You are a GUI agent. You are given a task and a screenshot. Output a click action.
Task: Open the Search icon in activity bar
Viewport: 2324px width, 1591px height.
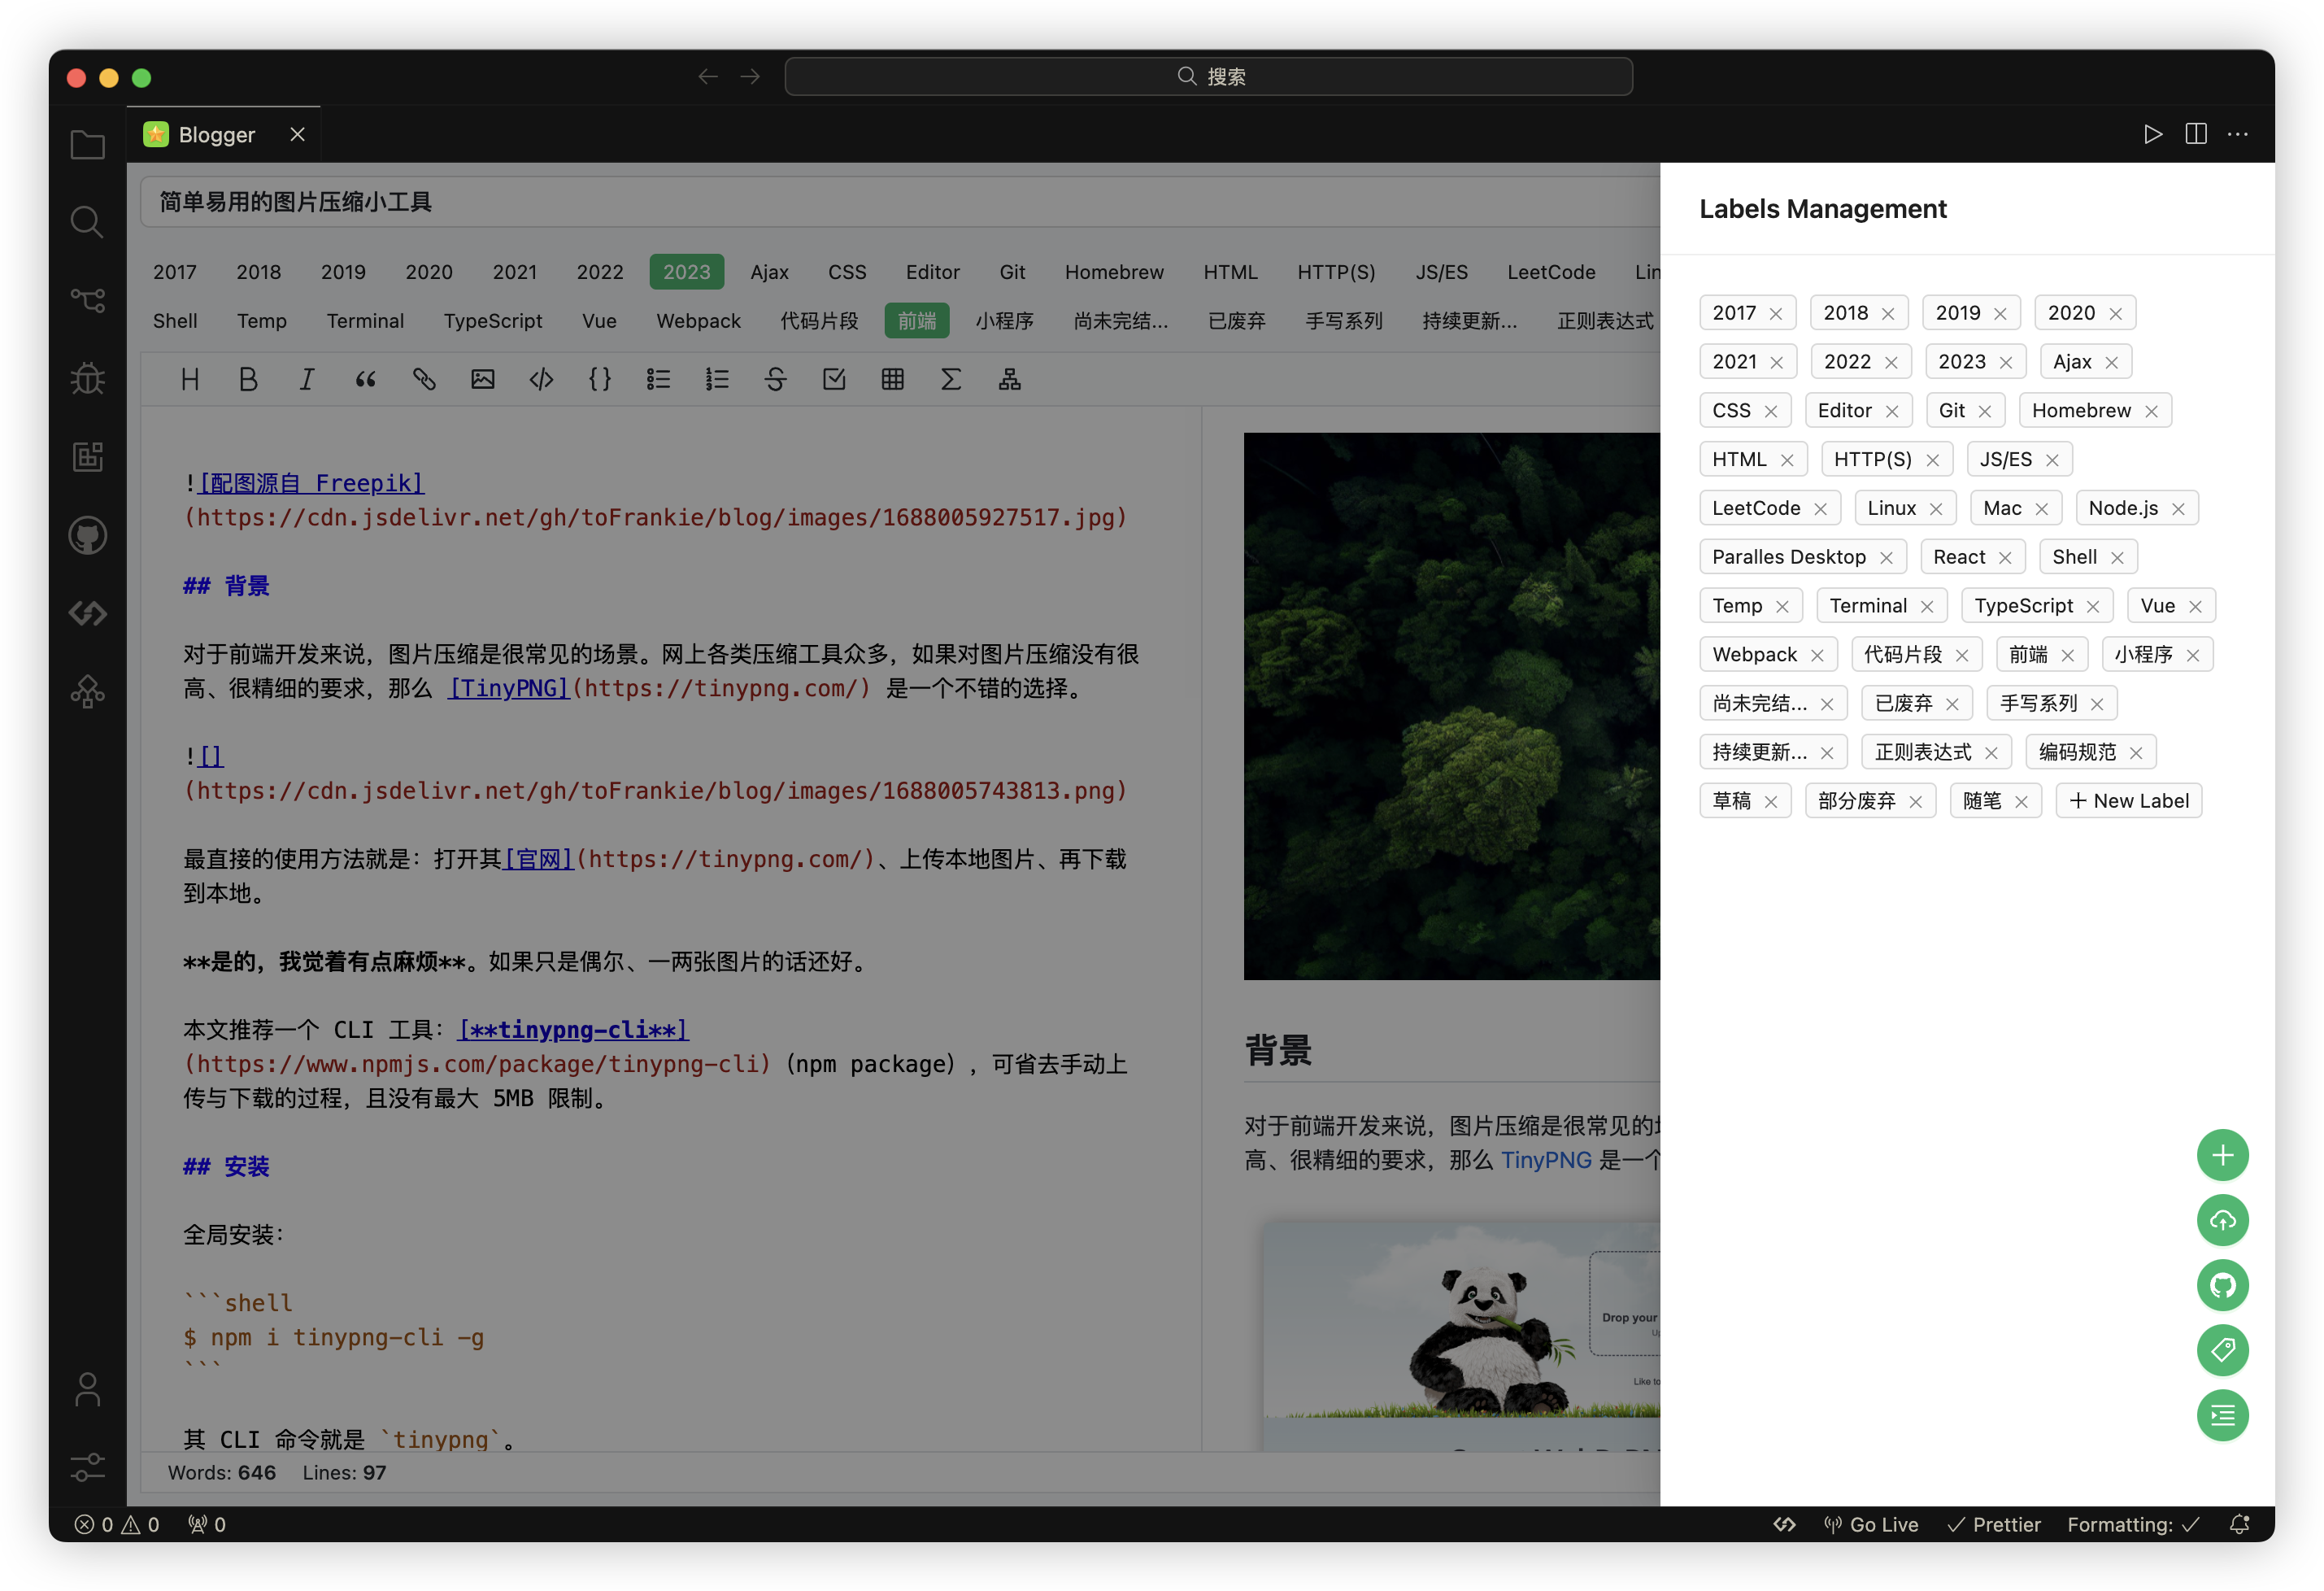[x=88, y=222]
